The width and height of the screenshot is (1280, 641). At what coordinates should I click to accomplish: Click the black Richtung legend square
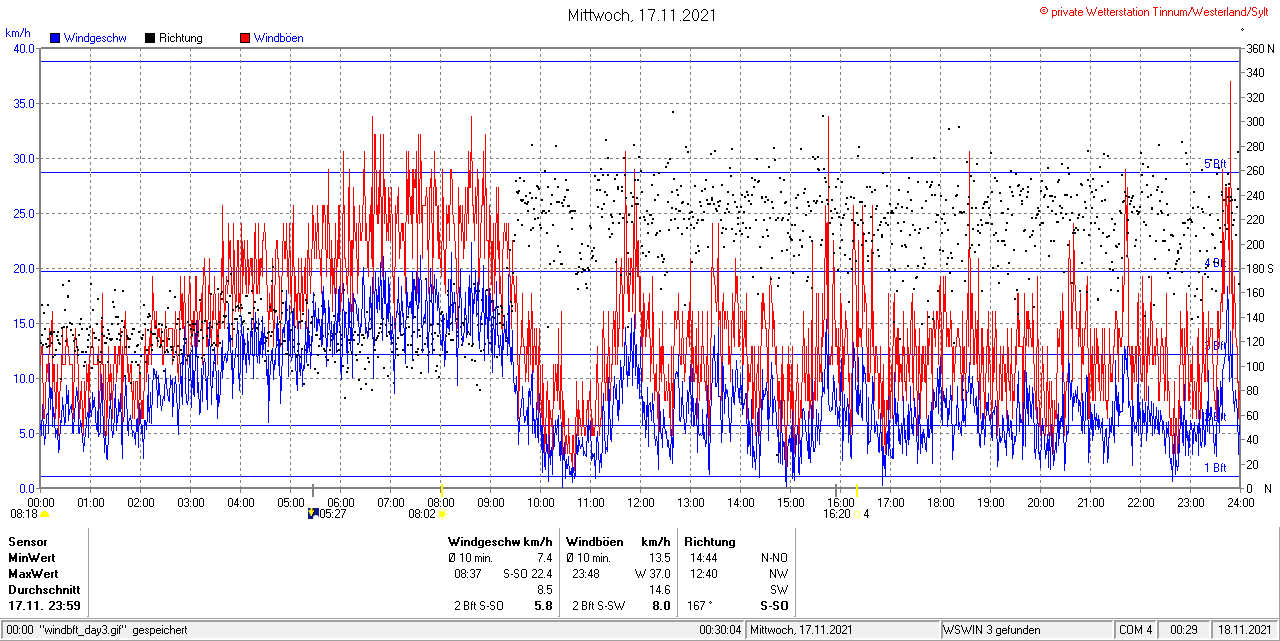[150, 38]
